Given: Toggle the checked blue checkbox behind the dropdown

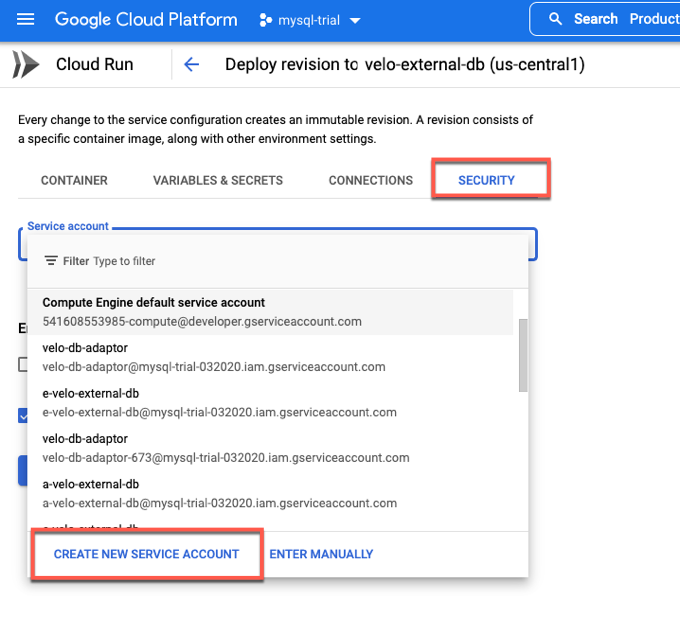Looking at the screenshot, I should (x=23, y=415).
